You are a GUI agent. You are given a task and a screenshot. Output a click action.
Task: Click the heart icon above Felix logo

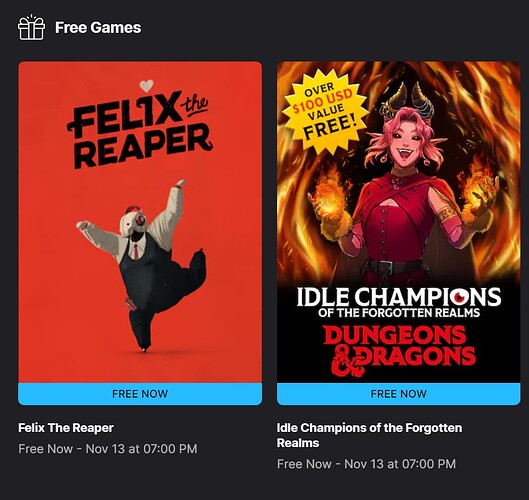pyautogui.click(x=147, y=86)
